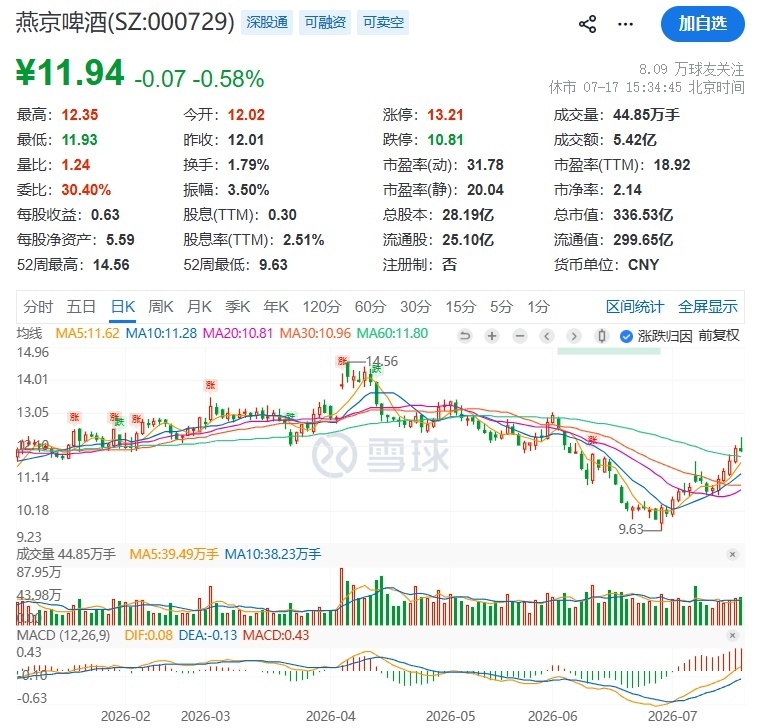Click the share icon
This screenshot has width=759, height=728.
click(x=587, y=24)
